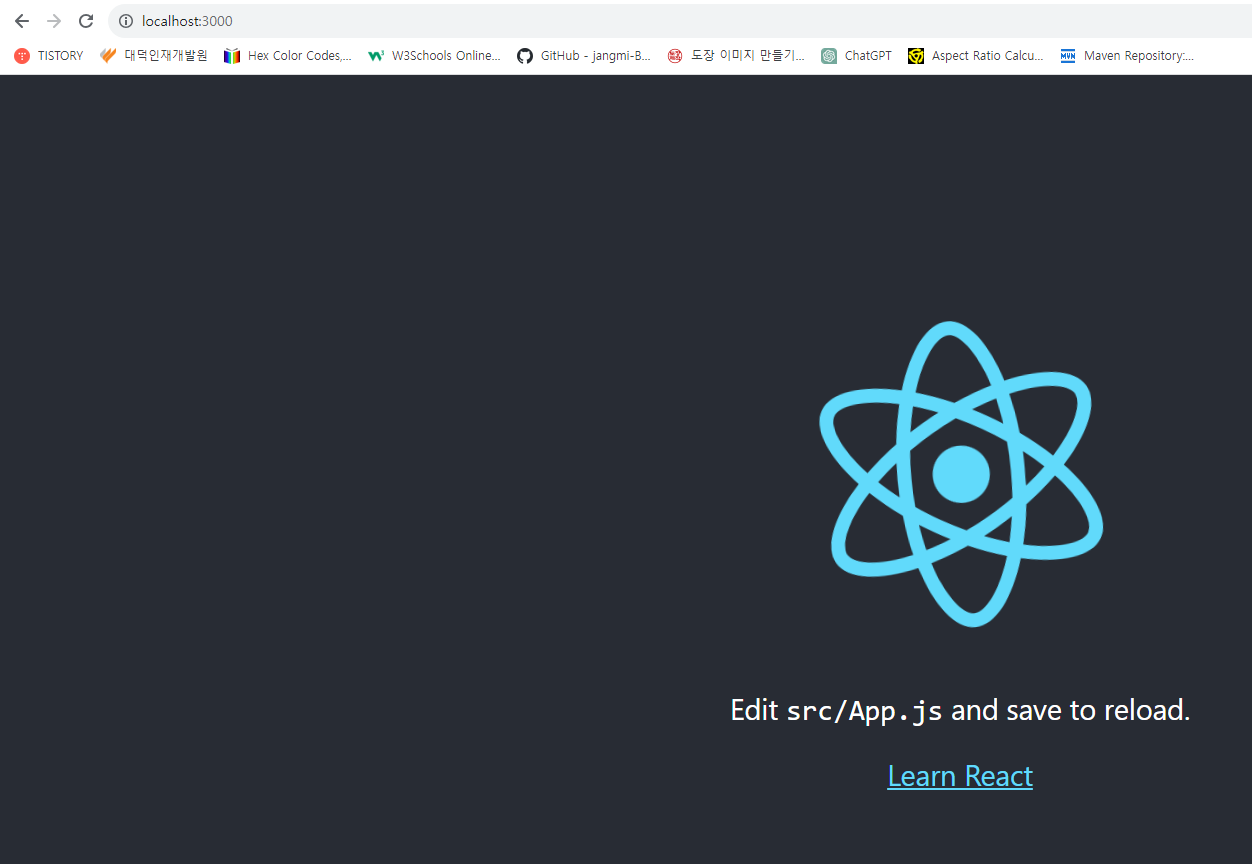Screen dimensions: 1252x864
Task: Follow the Learn React link
Action: click(x=960, y=776)
